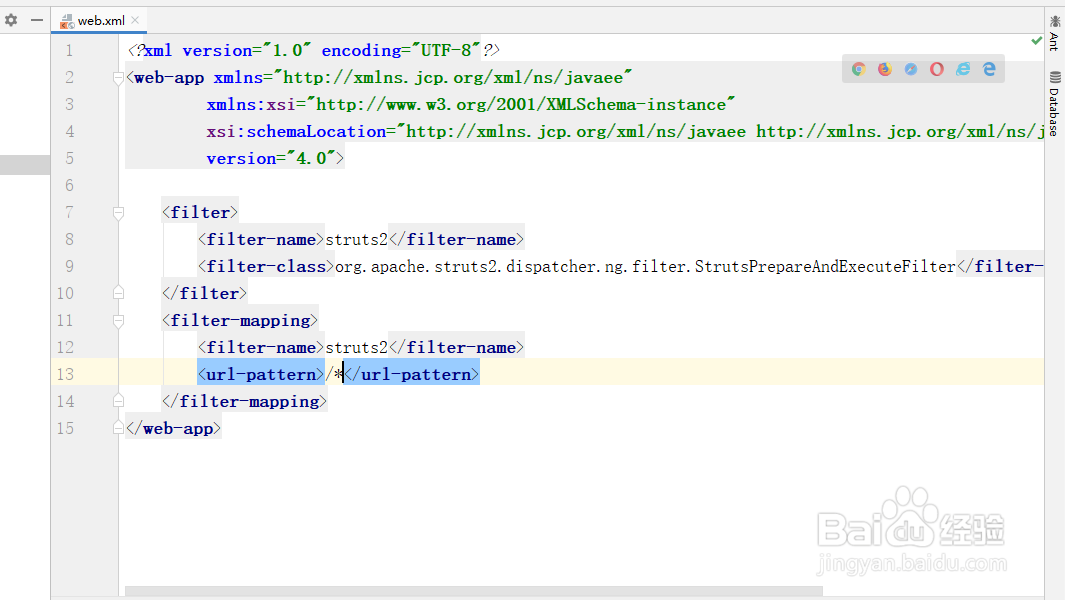Screen dimensions: 1065x600
Task: Click line number 13 in gutter
Action: (65, 374)
